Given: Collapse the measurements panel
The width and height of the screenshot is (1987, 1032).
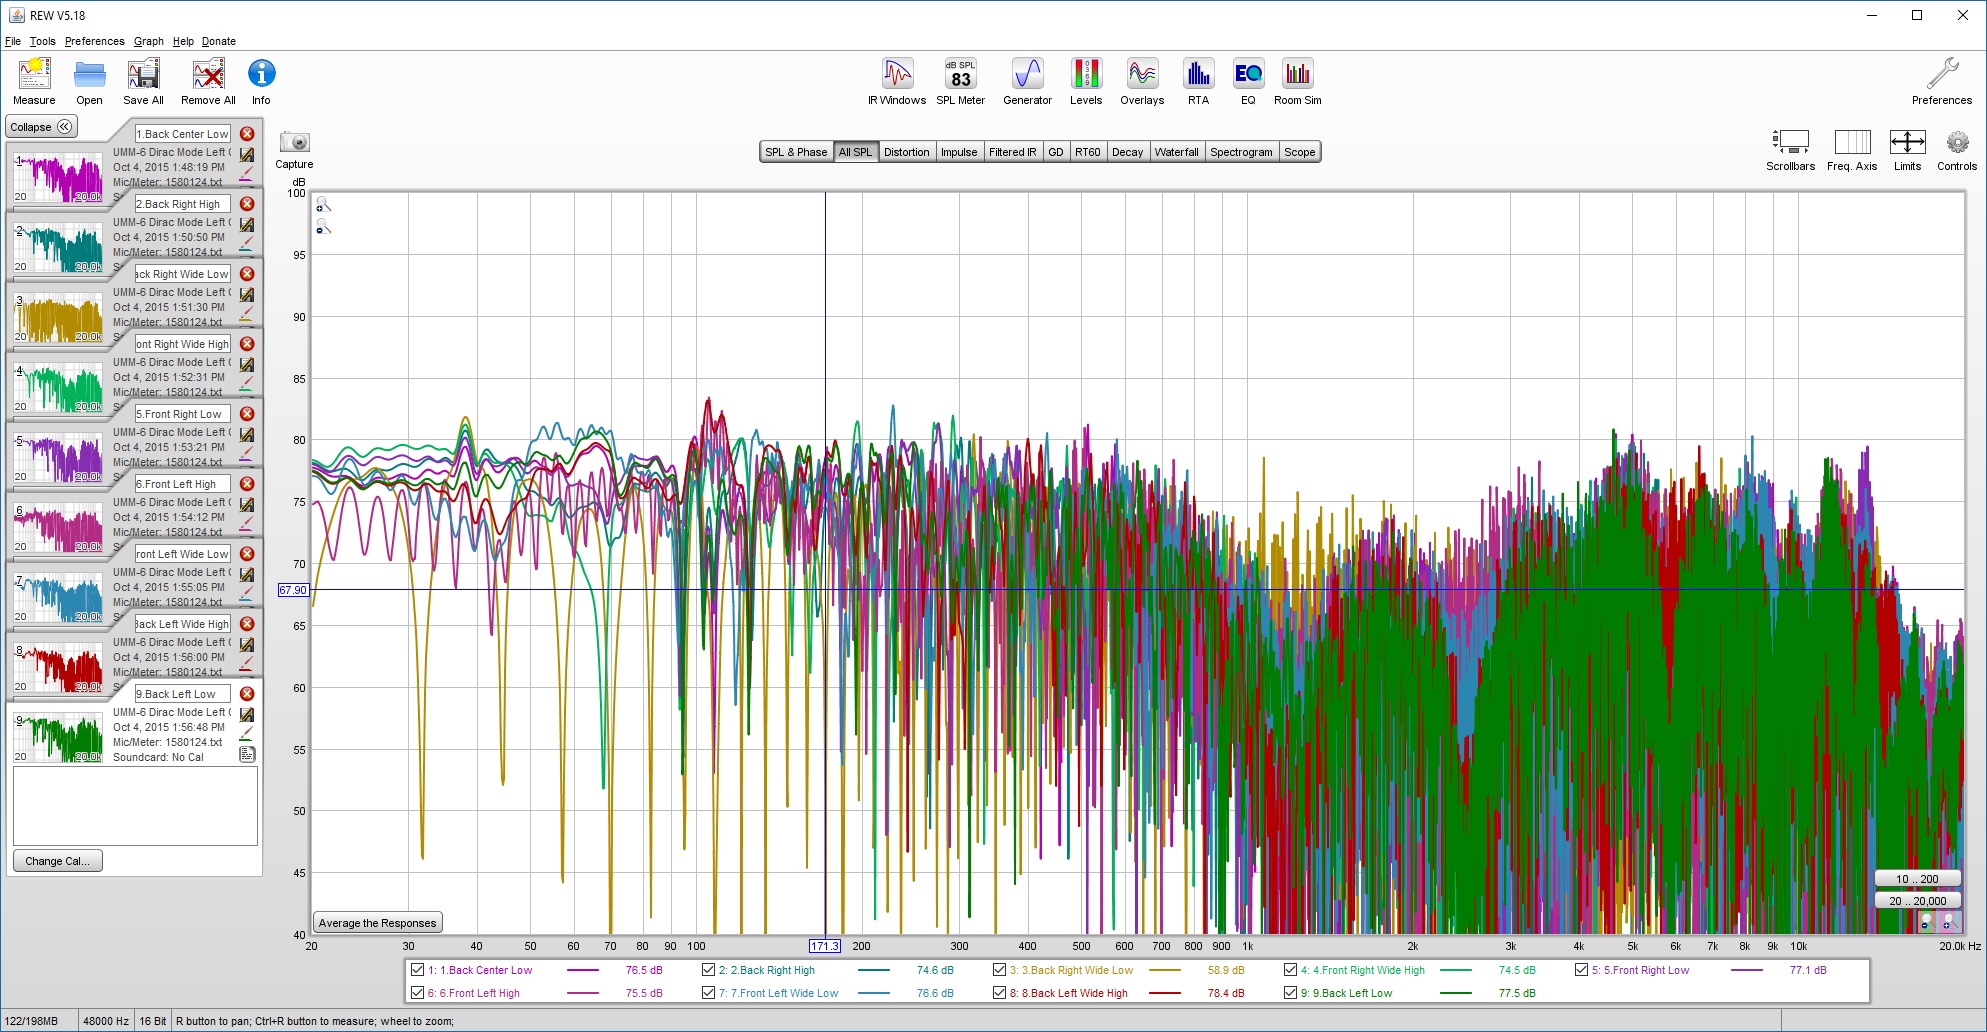Looking at the screenshot, I should [x=41, y=127].
